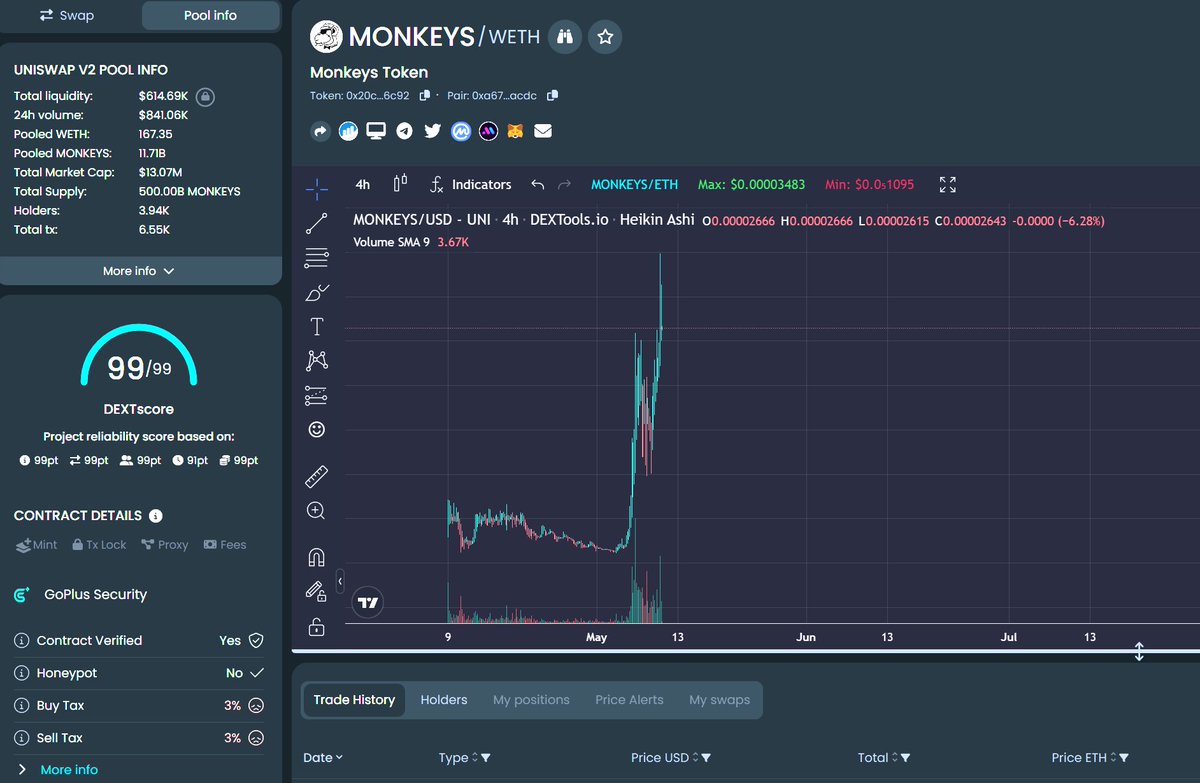Viewport: 1200px width, 783px height.
Task: Toggle stay in drawing mode pencil-lock
Action: (x=316, y=591)
